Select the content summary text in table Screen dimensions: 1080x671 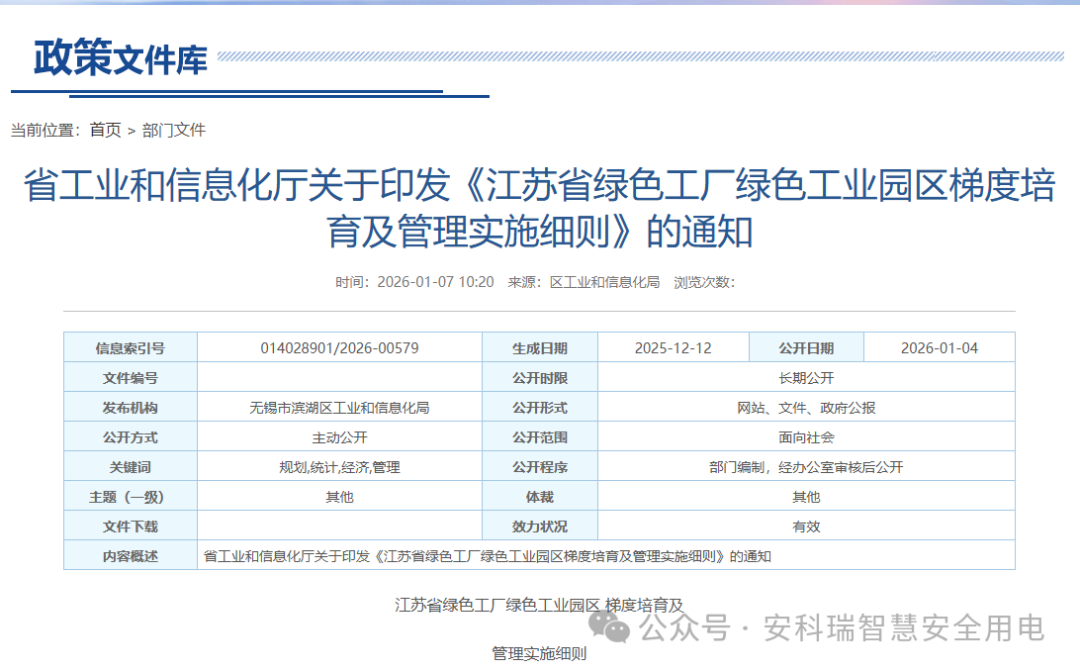click(487, 555)
